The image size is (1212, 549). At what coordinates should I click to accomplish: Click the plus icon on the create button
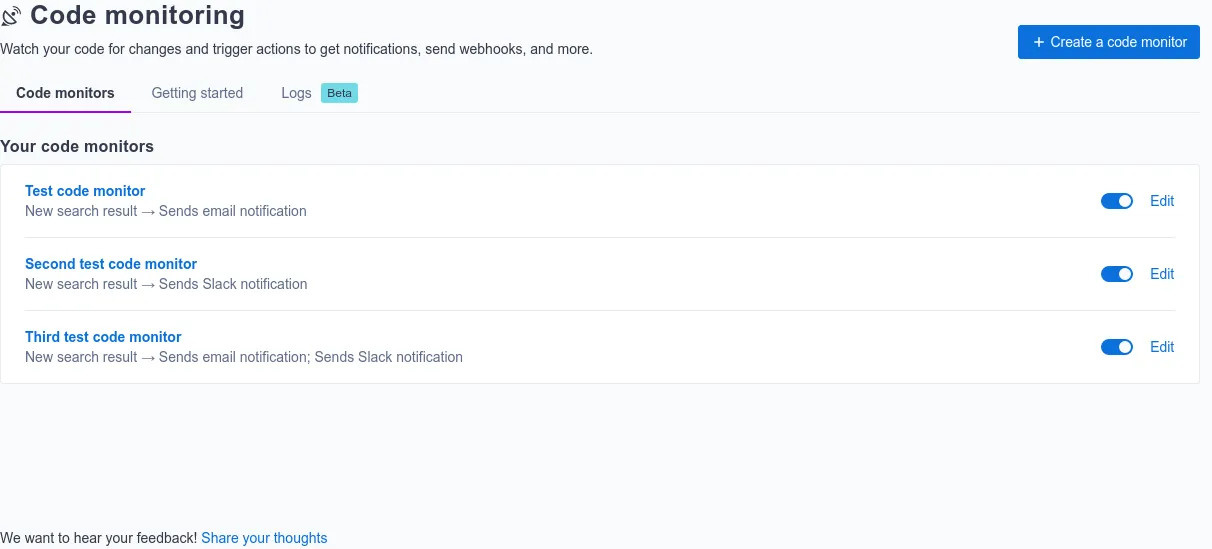point(1039,42)
